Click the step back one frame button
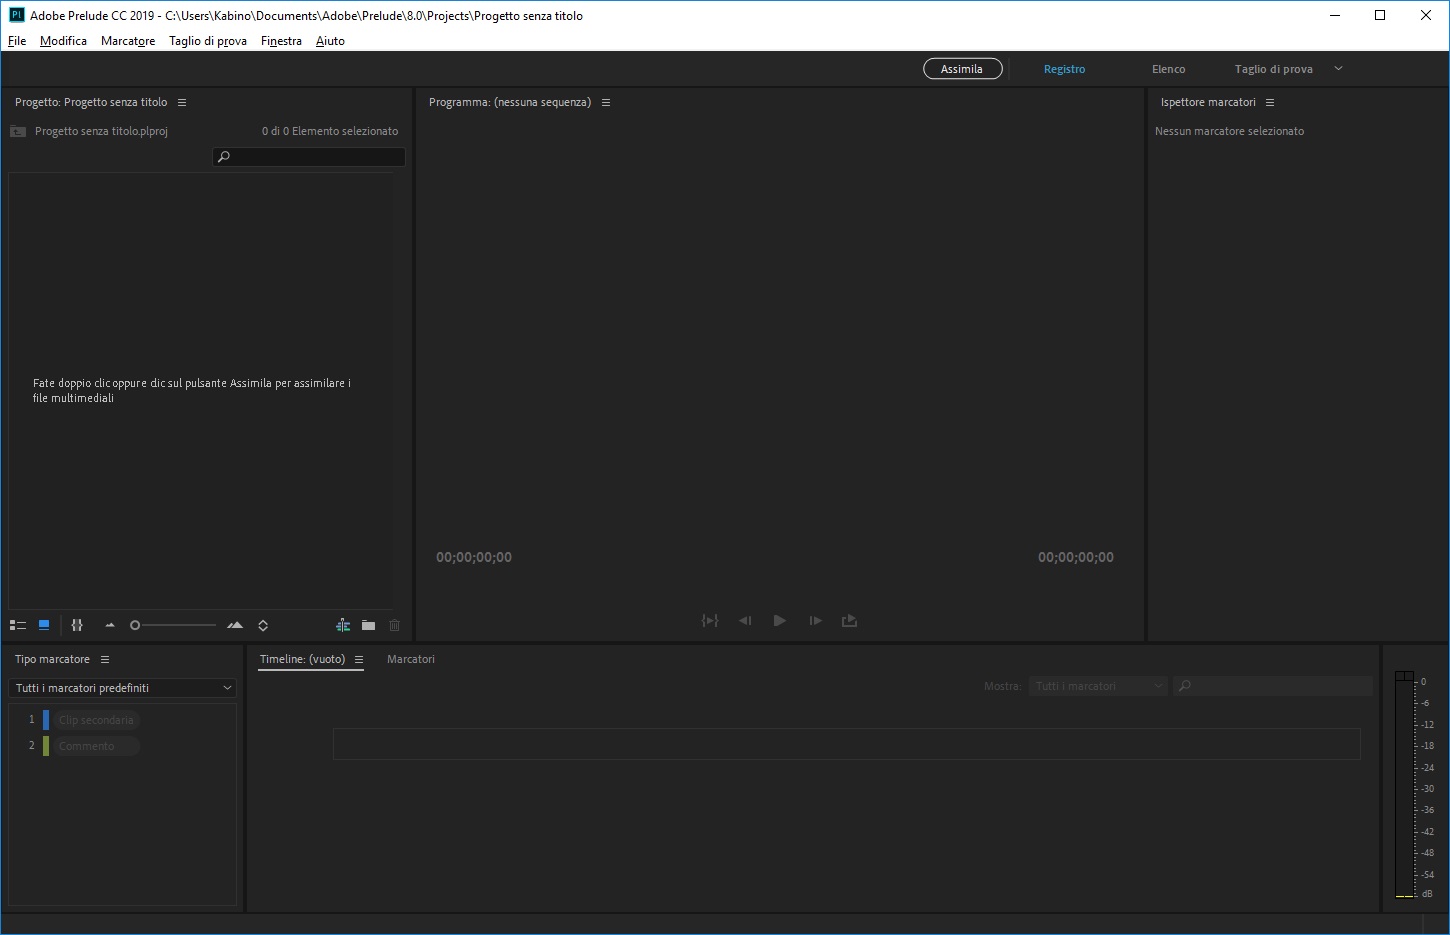This screenshot has width=1450, height=935. 745,621
